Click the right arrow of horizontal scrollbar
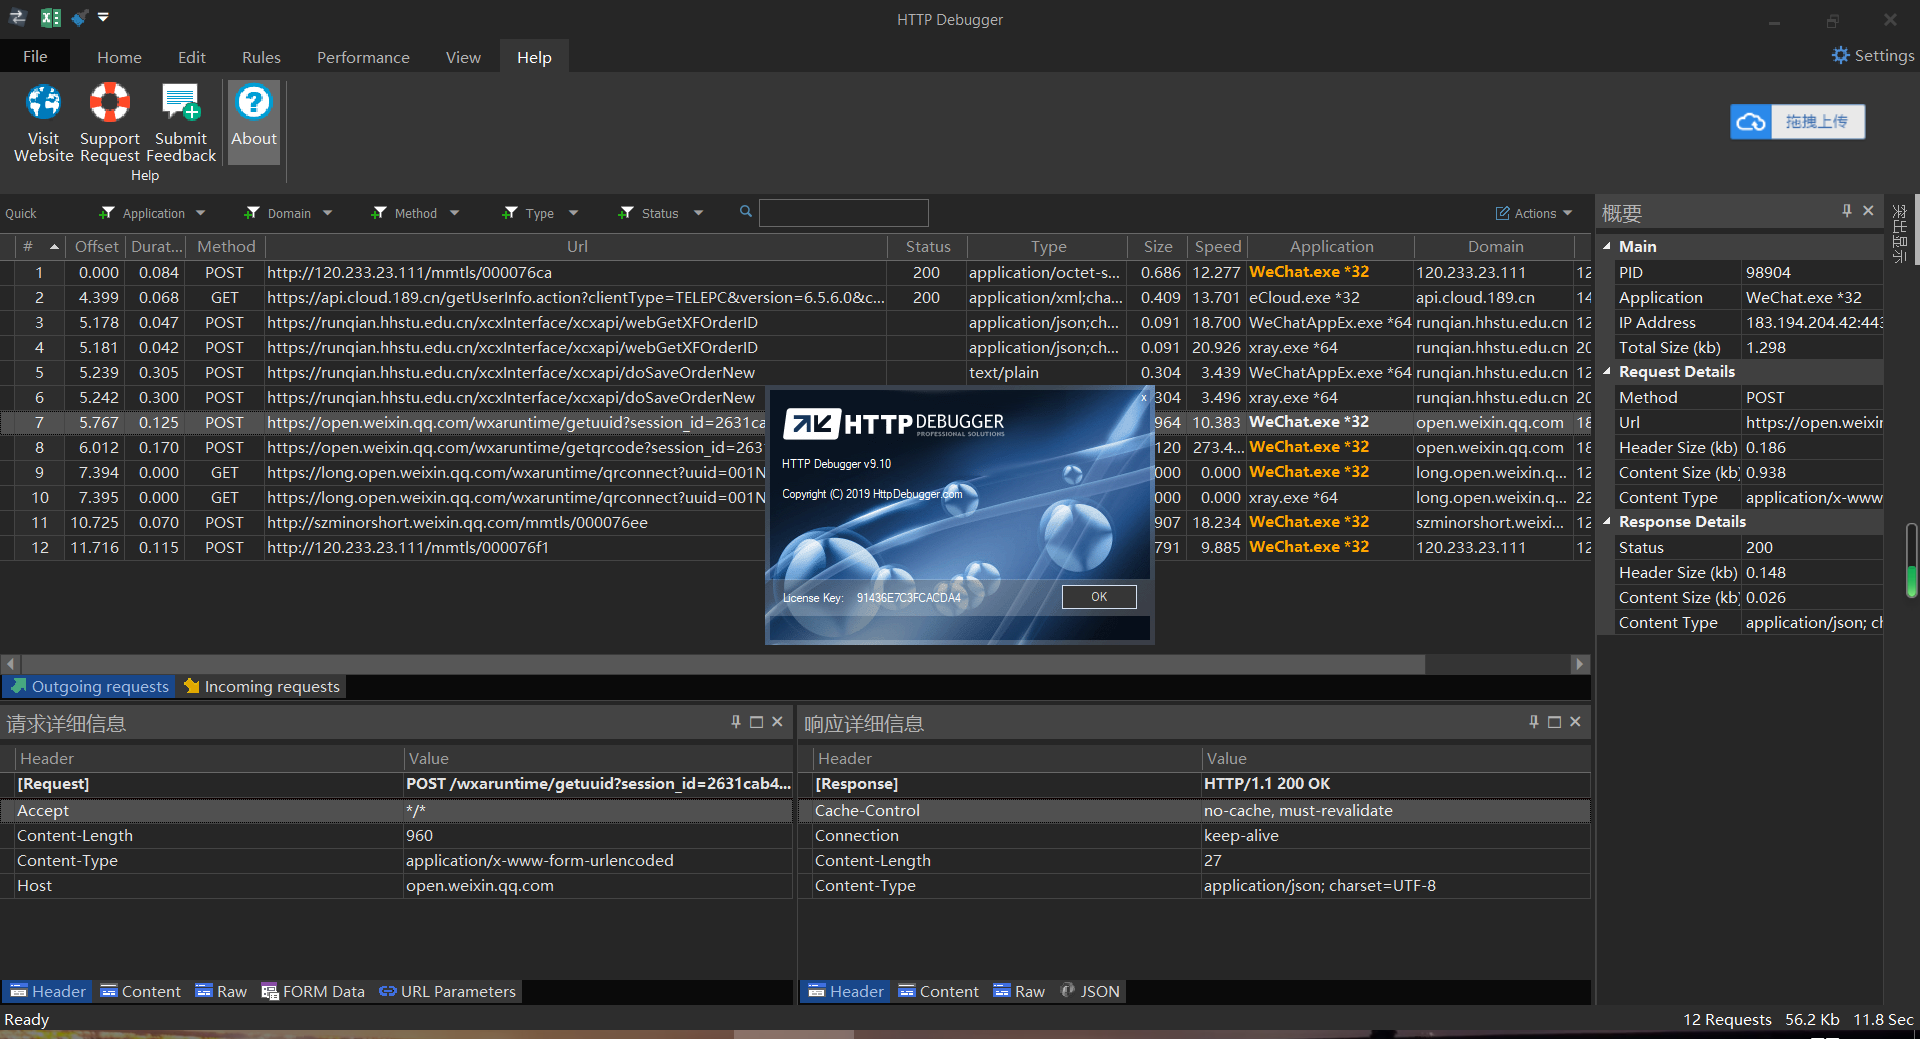The image size is (1920, 1039). click(1580, 664)
